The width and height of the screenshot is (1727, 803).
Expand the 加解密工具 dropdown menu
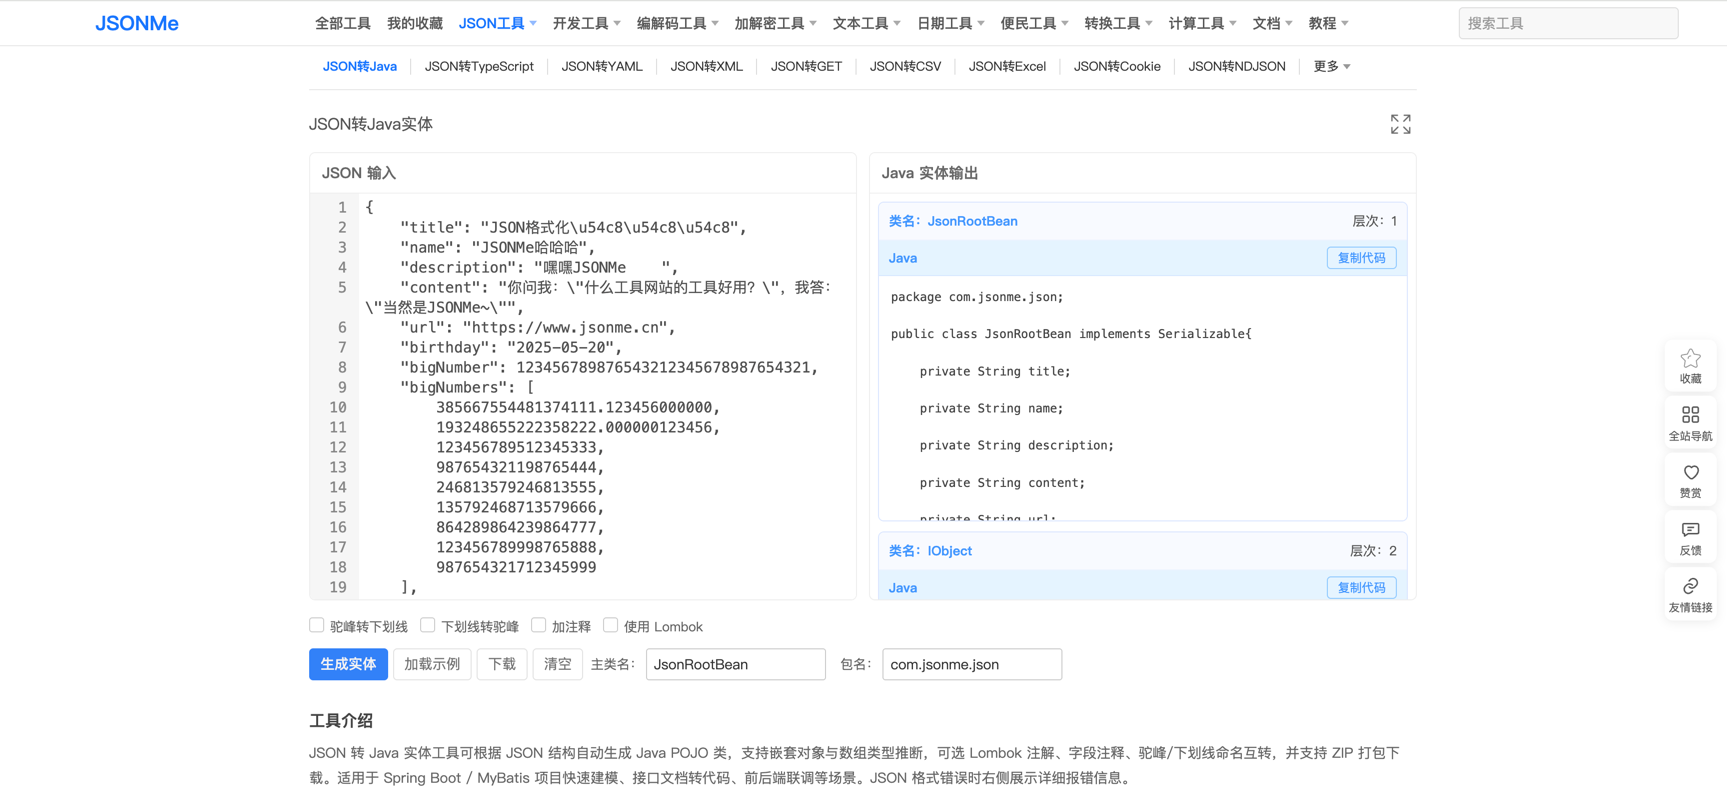click(775, 23)
